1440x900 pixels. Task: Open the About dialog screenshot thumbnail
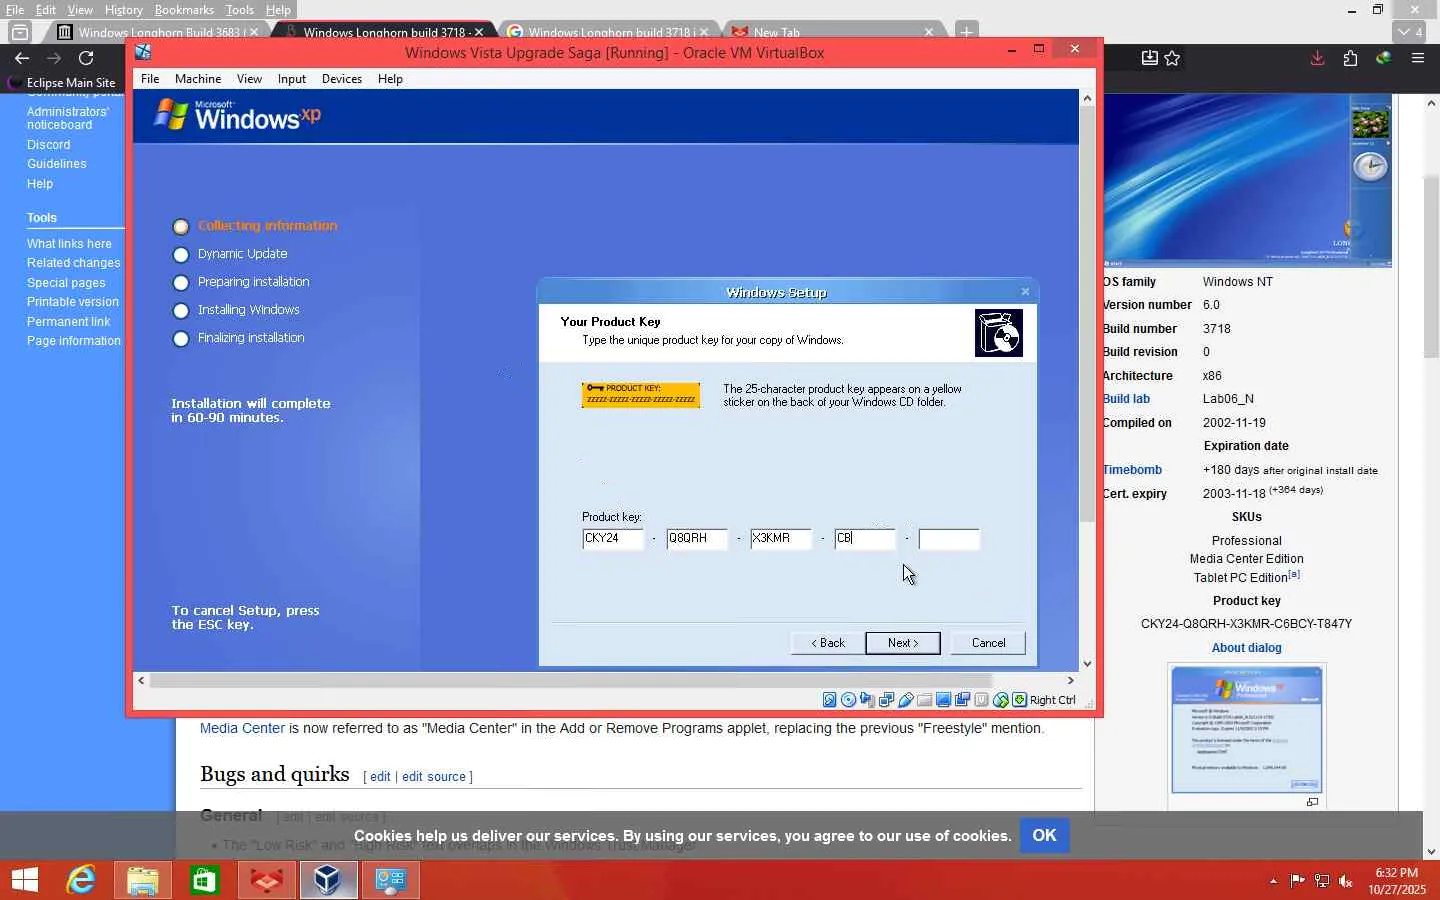tap(1247, 728)
